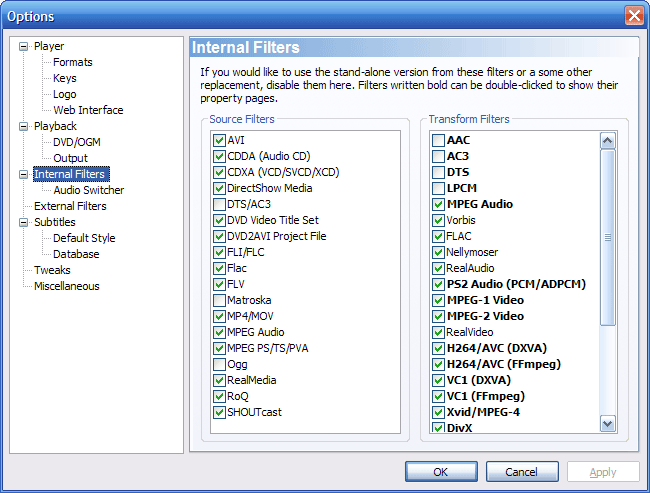This screenshot has width=650, height=493.
Task: Toggle the Ogg source filter checkbox
Action: 219,364
